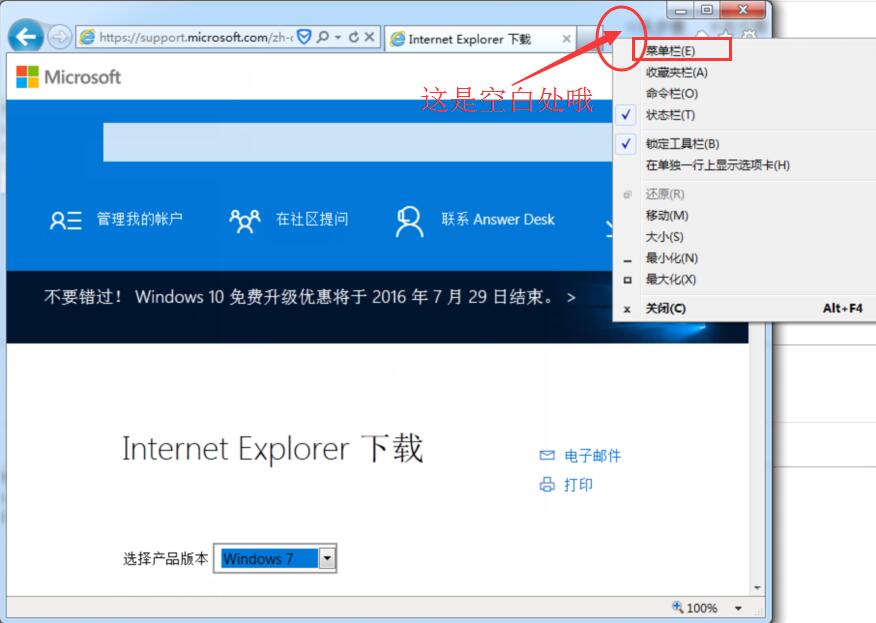Click the 打印 link
The height and width of the screenshot is (623, 876).
(579, 484)
